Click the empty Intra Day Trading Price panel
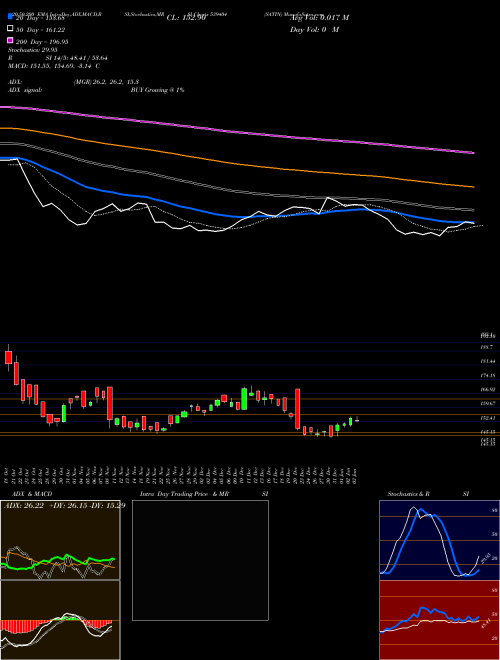The height and width of the screenshot is (660, 500). tap(200, 560)
